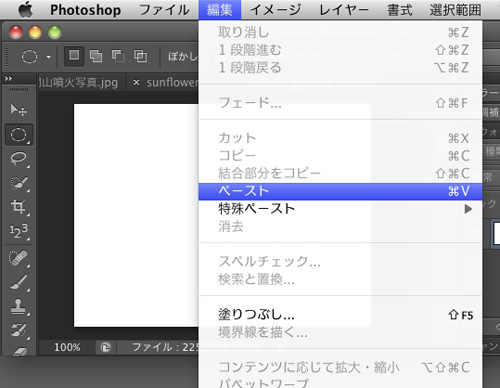Select the History Brush tool
The height and width of the screenshot is (388, 500).
[x=19, y=330]
